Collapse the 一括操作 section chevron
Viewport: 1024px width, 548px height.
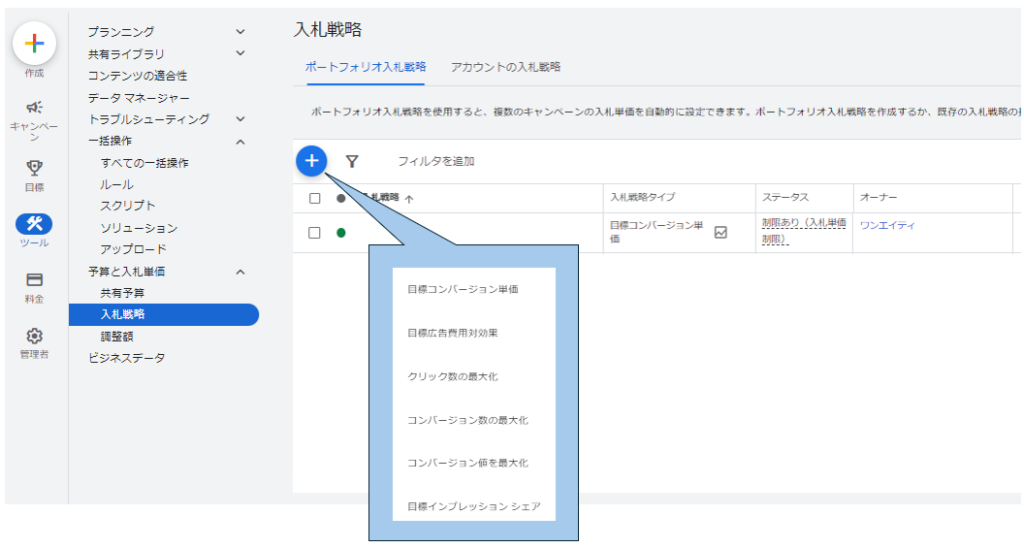point(240,141)
